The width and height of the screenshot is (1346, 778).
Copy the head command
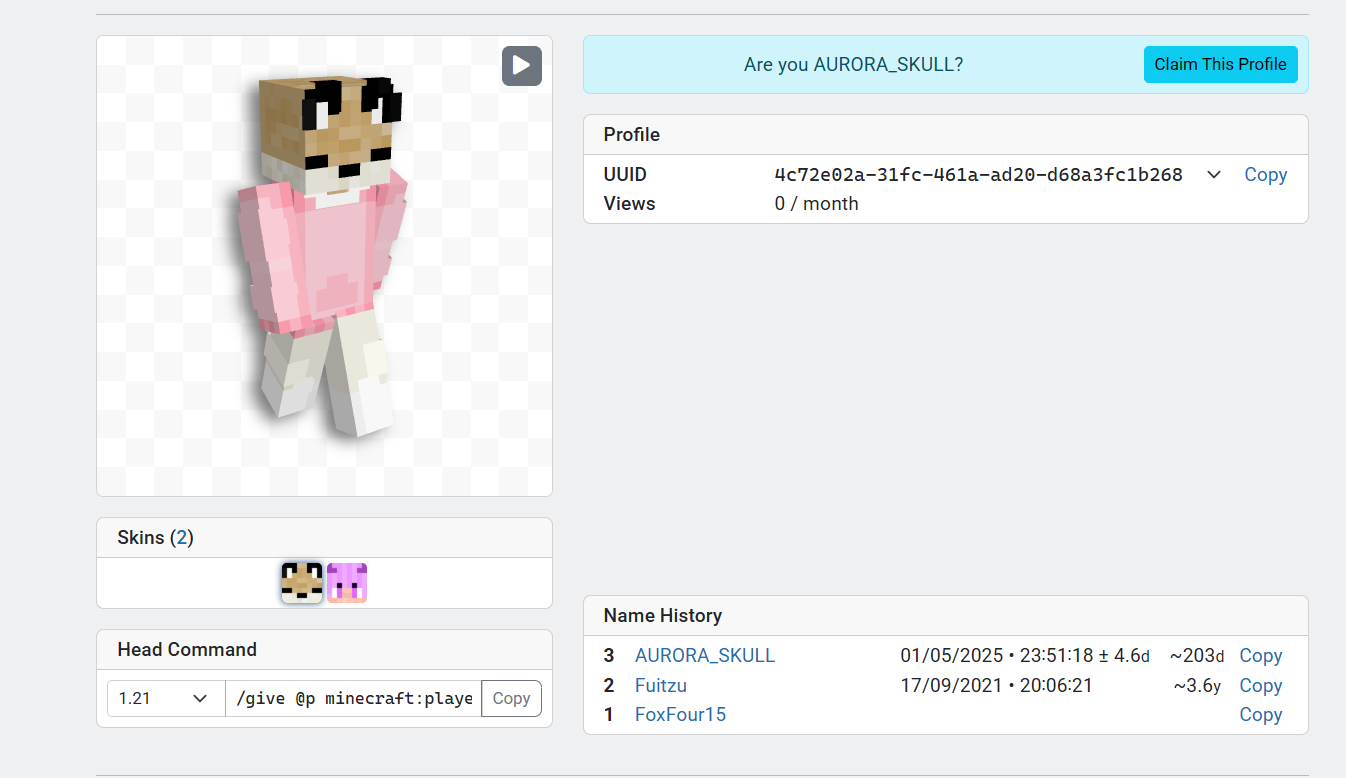[511, 698]
